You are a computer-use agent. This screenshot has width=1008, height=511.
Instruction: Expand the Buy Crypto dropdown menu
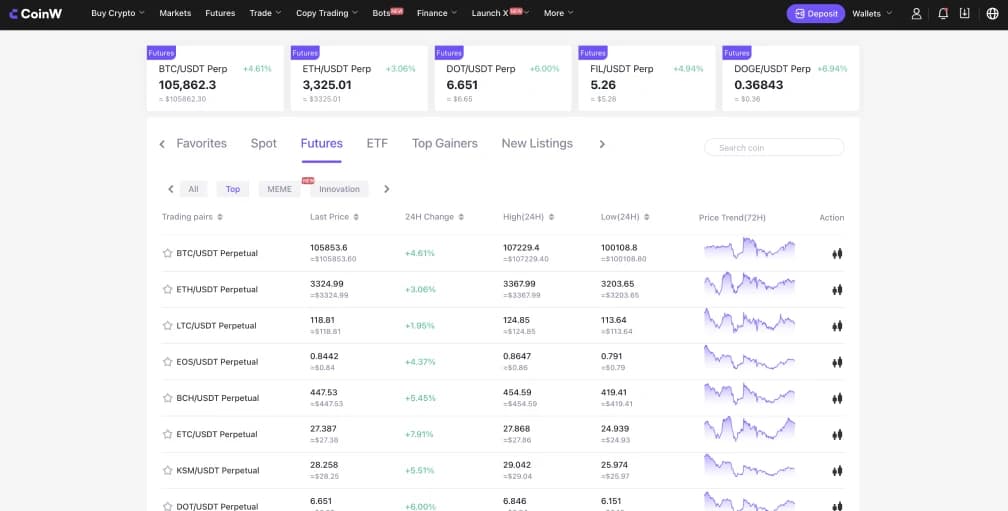point(118,13)
